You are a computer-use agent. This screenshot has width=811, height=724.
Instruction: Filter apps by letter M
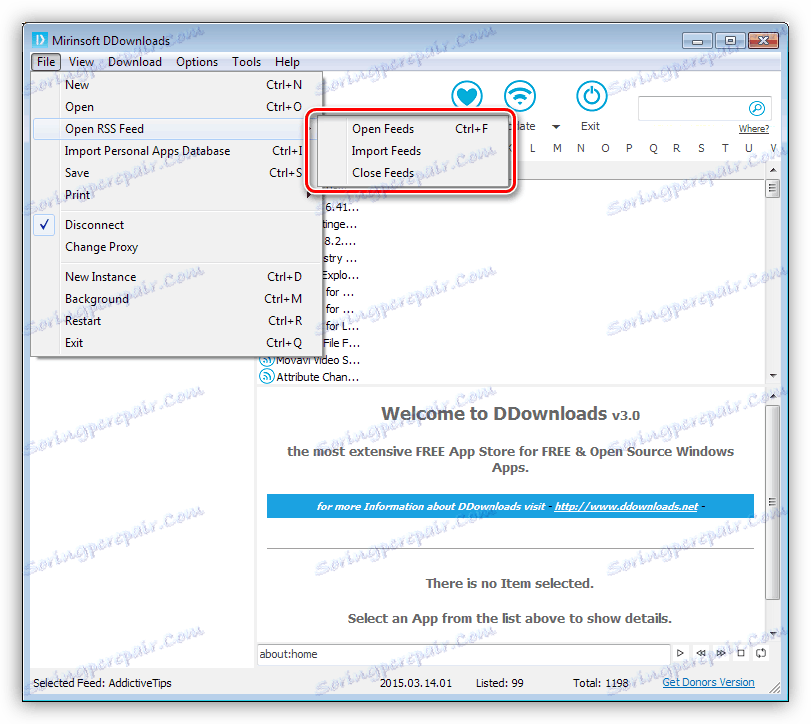[557, 148]
